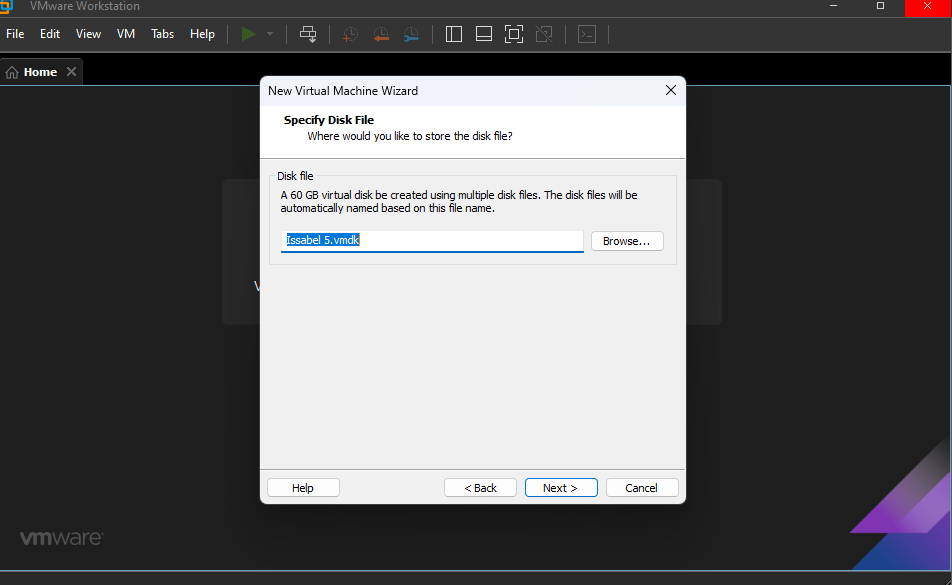Click the Browse... button
Viewport: 952px width, 585px height.
tap(627, 241)
